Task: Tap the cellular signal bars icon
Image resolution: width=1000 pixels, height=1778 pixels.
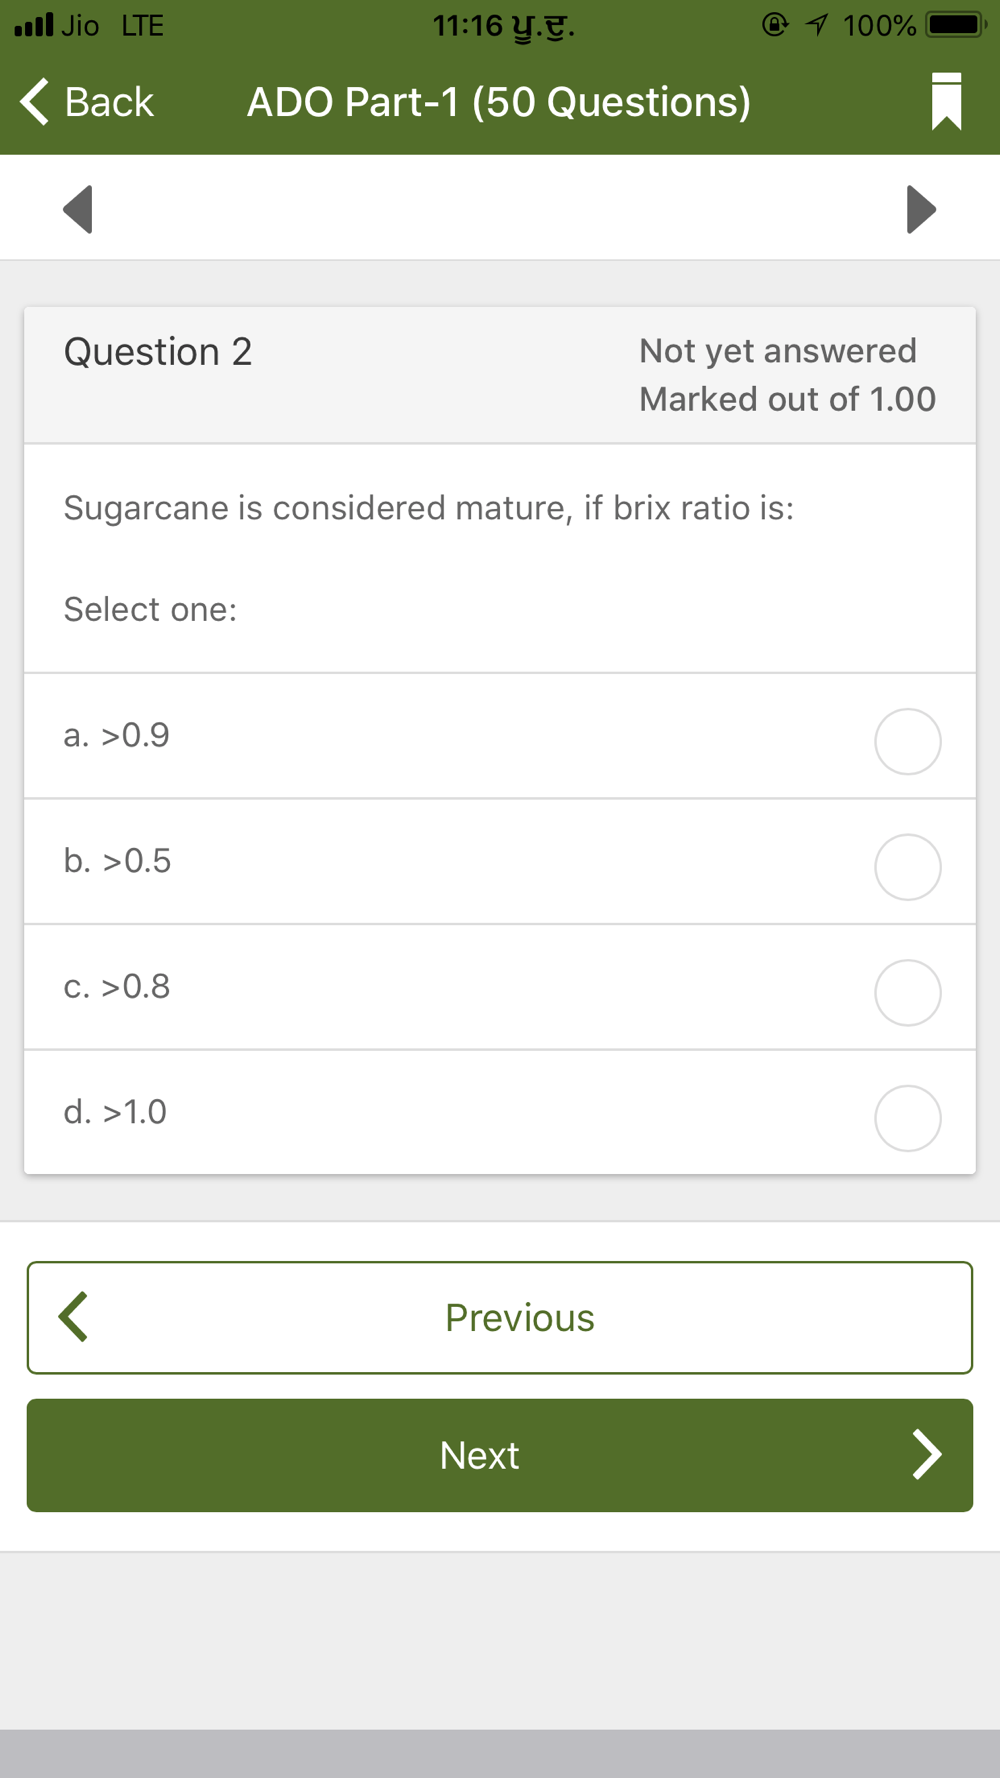Action: [x=33, y=24]
